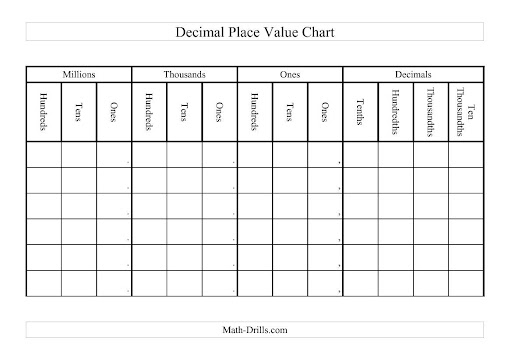Click last row cell under Ten Thousandths
Screen dimensions: 512x362
tap(466, 283)
